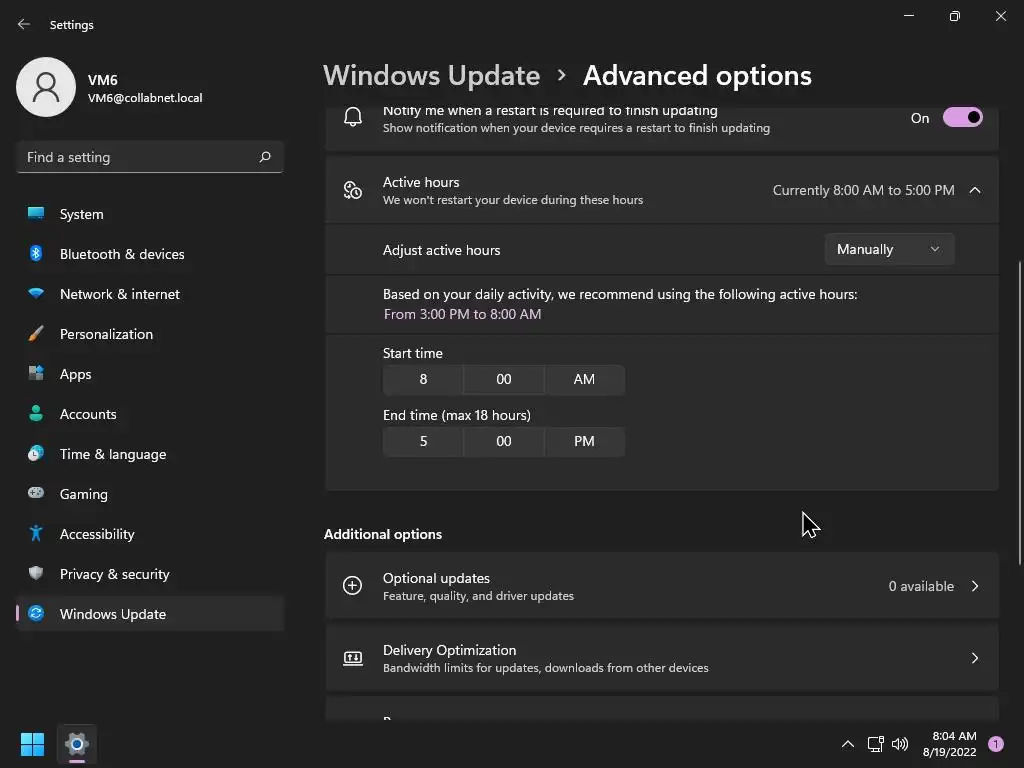1024x768 pixels.
Task: Click the Find a setting search box
Action: coord(138,157)
